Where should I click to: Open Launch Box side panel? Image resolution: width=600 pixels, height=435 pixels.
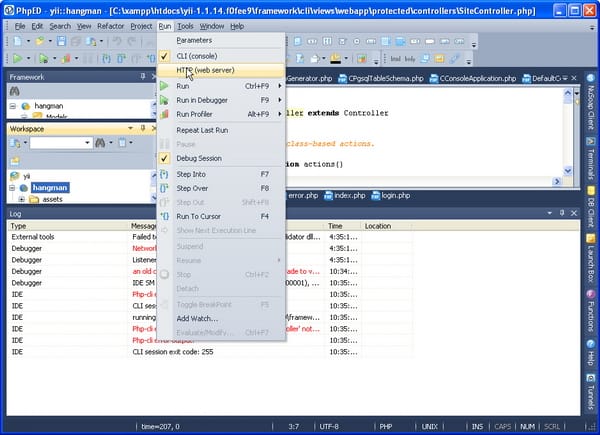click(x=590, y=259)
